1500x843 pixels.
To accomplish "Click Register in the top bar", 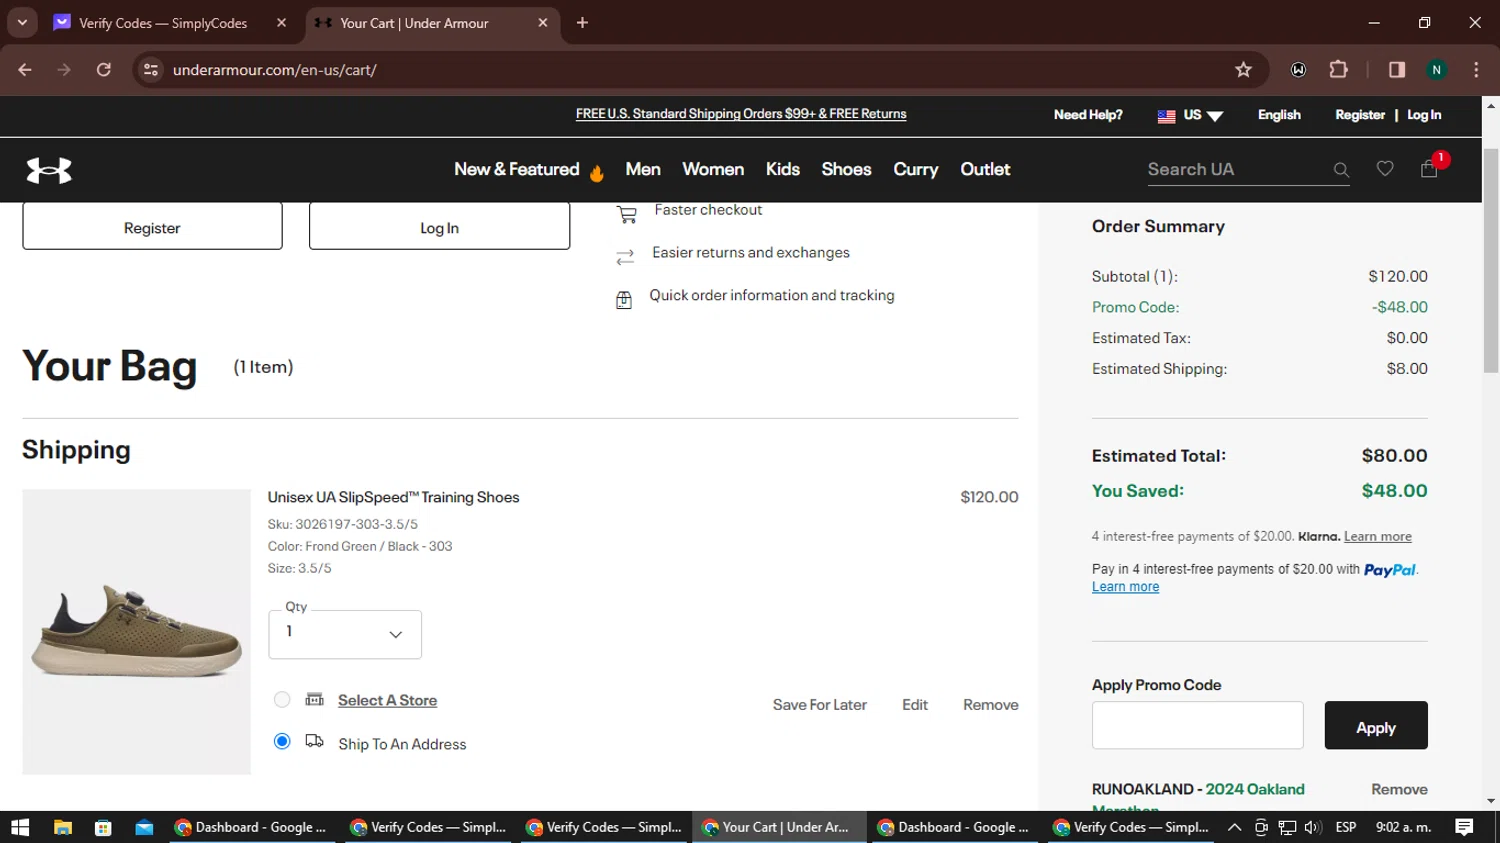I will (x=1360, y=115).
